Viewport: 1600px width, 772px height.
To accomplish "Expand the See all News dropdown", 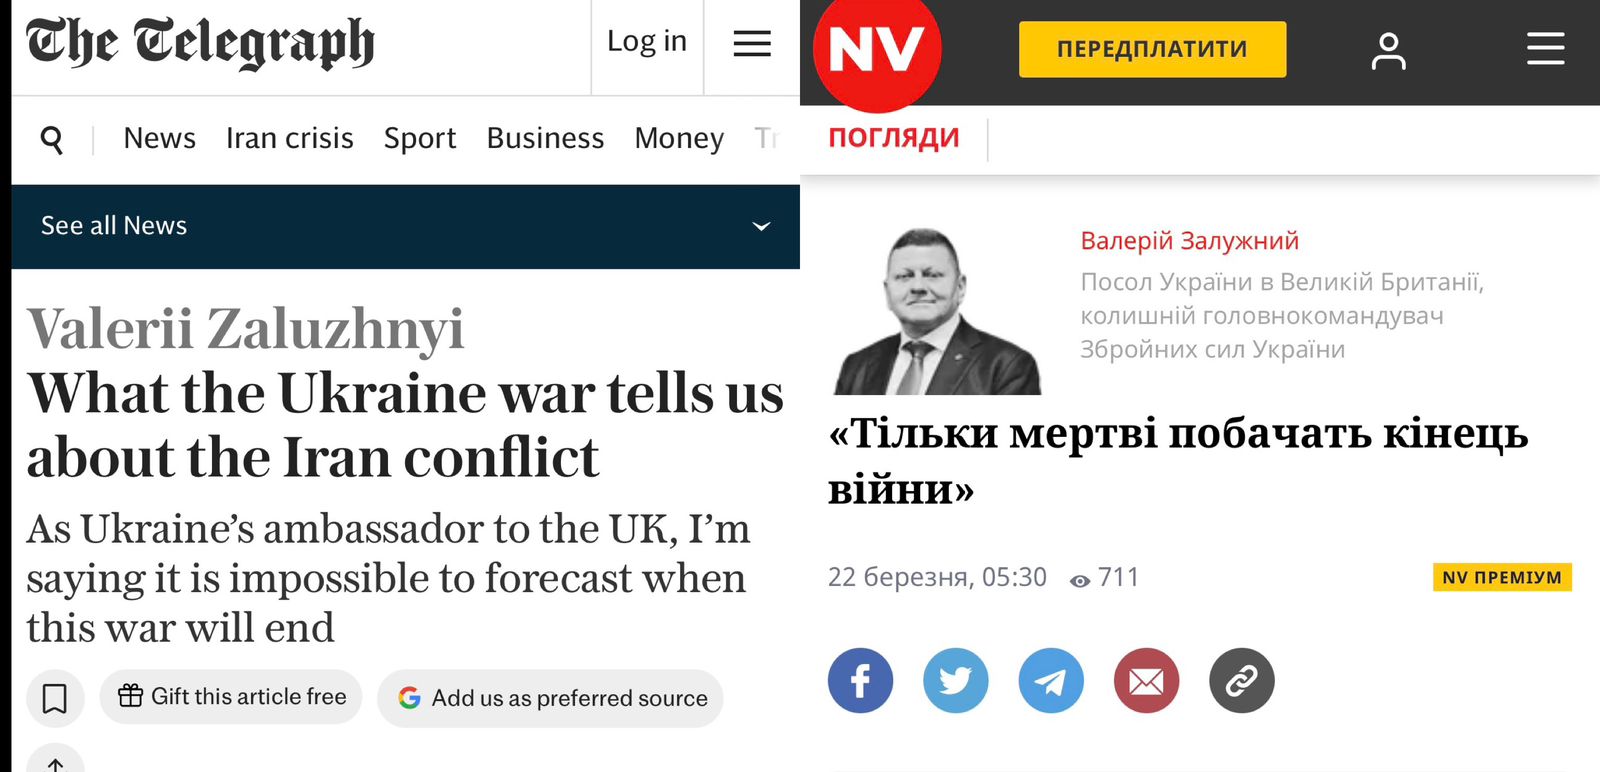I will coord(761,226).
